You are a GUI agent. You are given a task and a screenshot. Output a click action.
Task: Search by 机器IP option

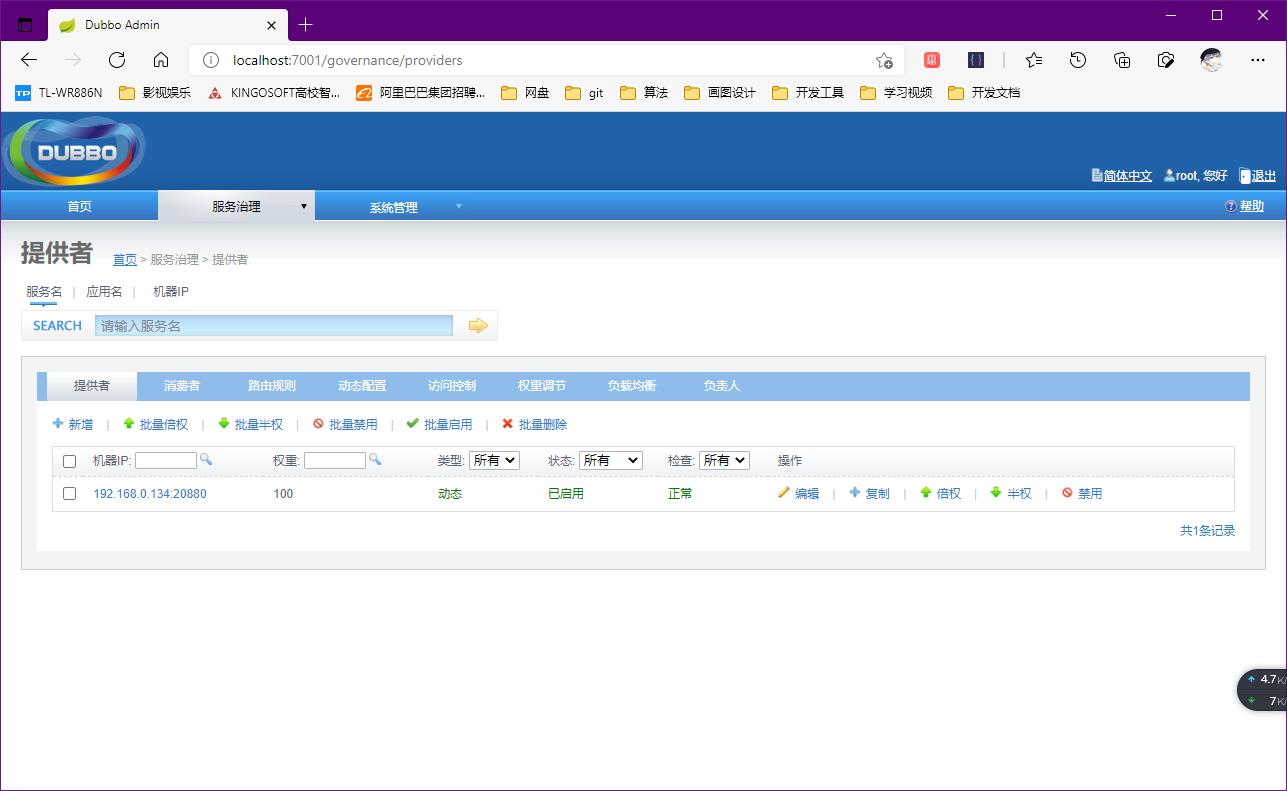(171, 291)
